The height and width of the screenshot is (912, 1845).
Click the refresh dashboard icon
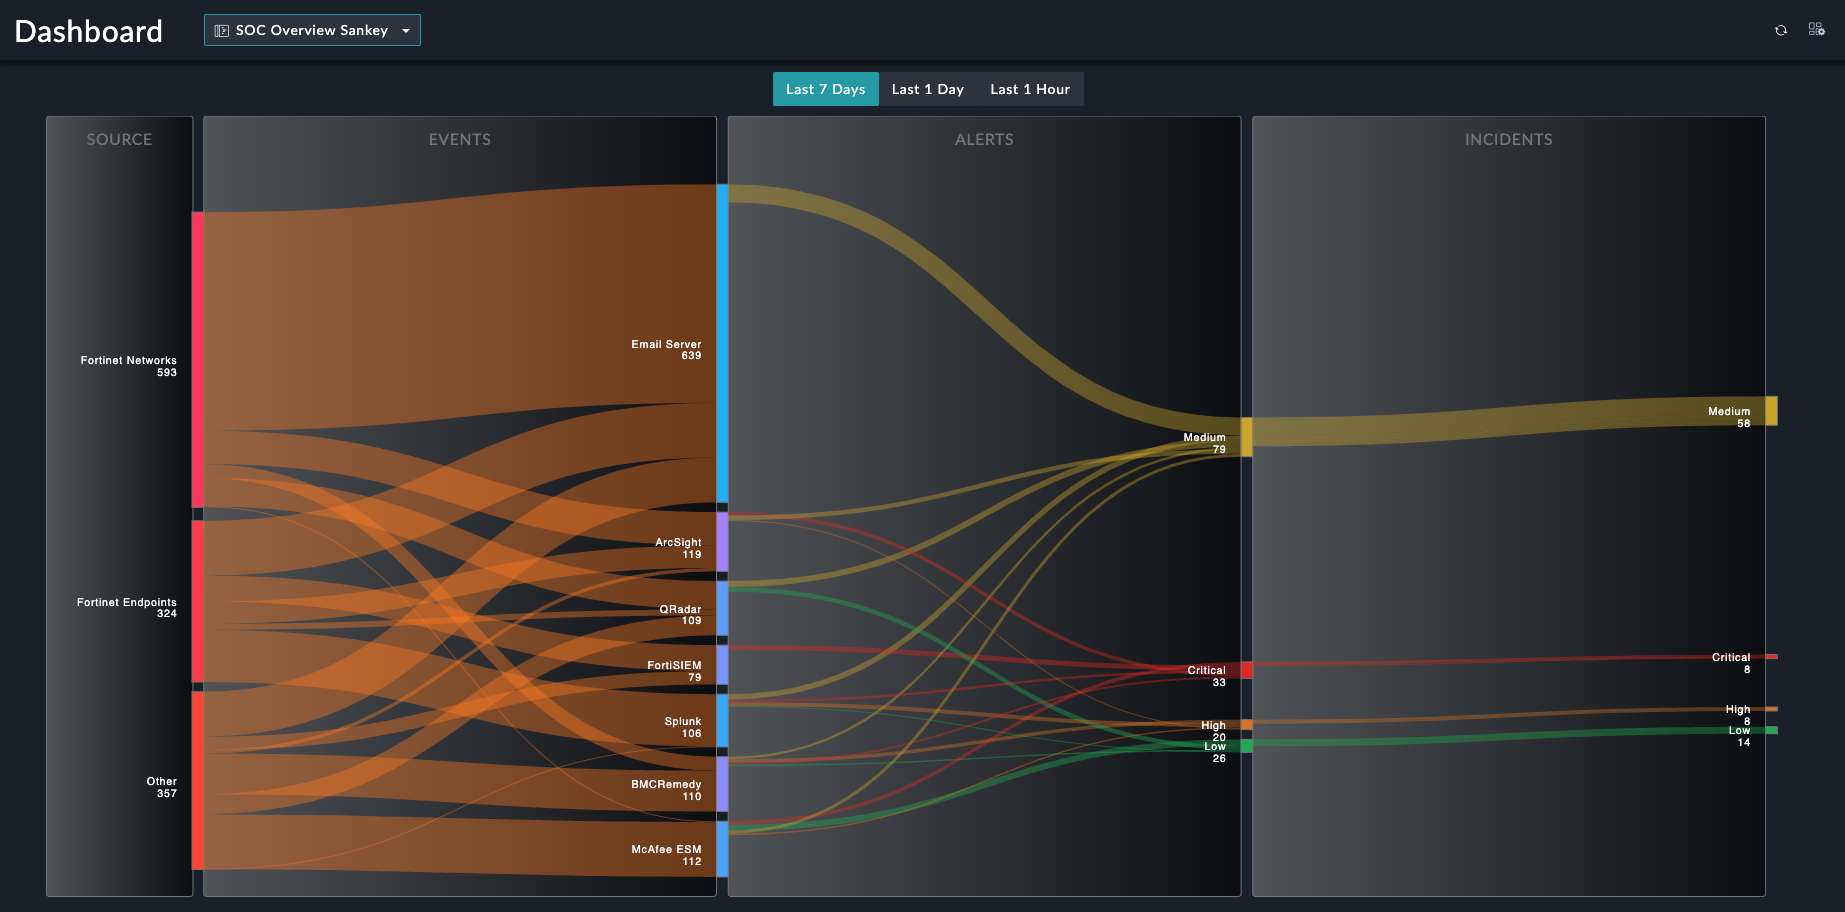point(1780,30)
